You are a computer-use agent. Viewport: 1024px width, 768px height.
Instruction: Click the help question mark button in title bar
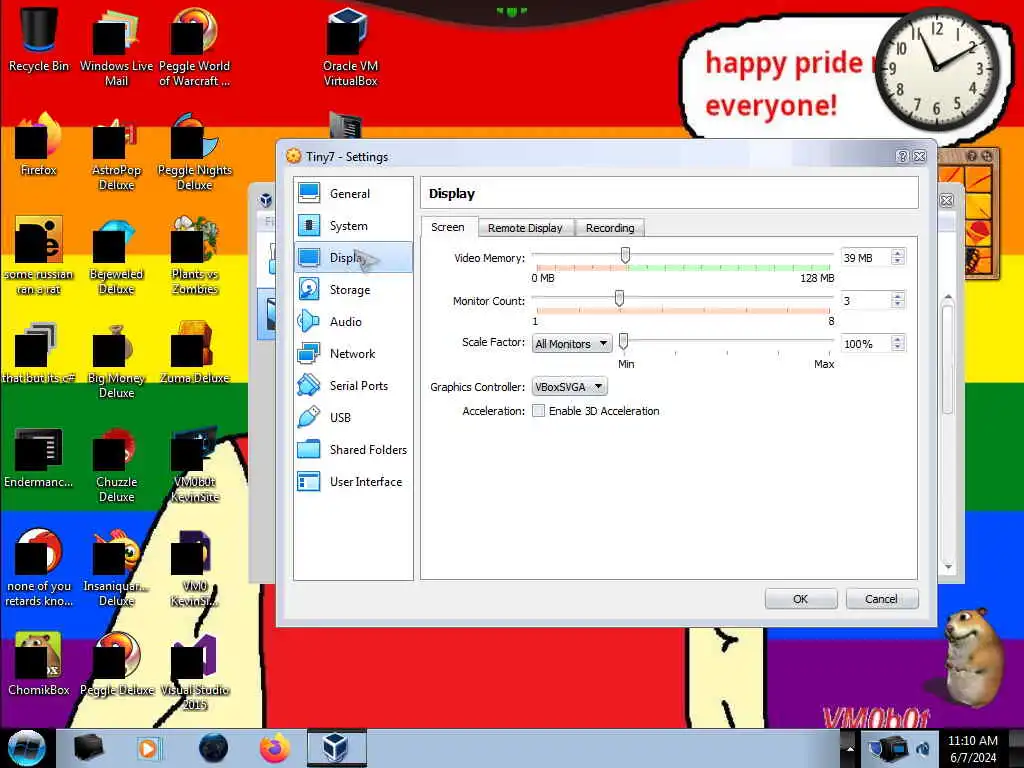tap(903, 156)
